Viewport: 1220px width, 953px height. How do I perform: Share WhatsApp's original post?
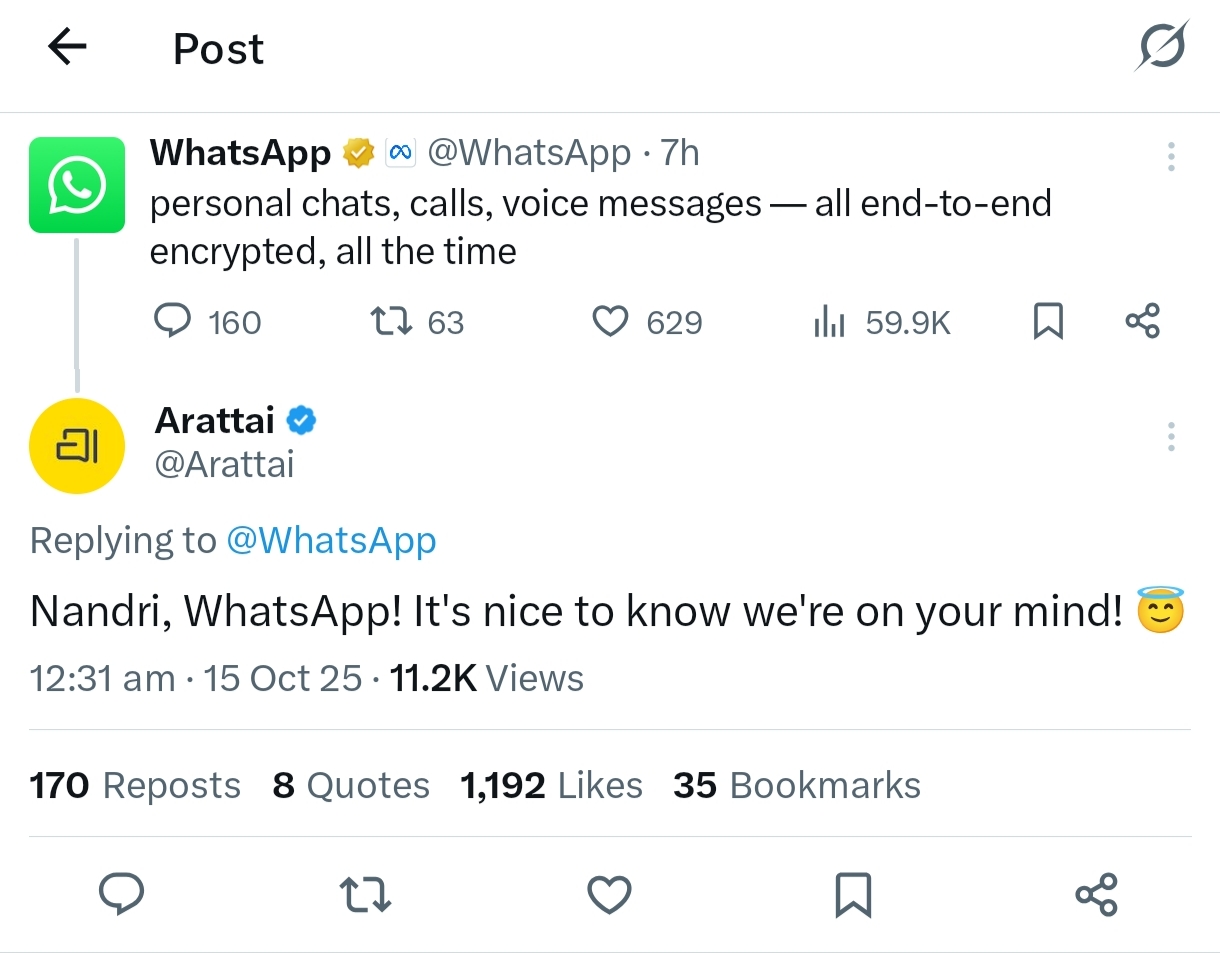(x=1142, y=321)
